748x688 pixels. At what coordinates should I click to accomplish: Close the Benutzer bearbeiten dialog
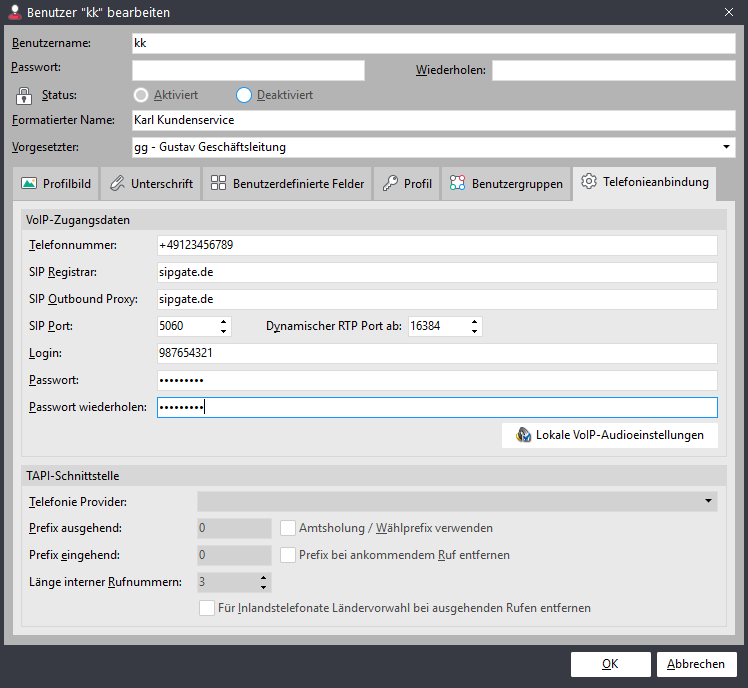[x=728, y=12]
